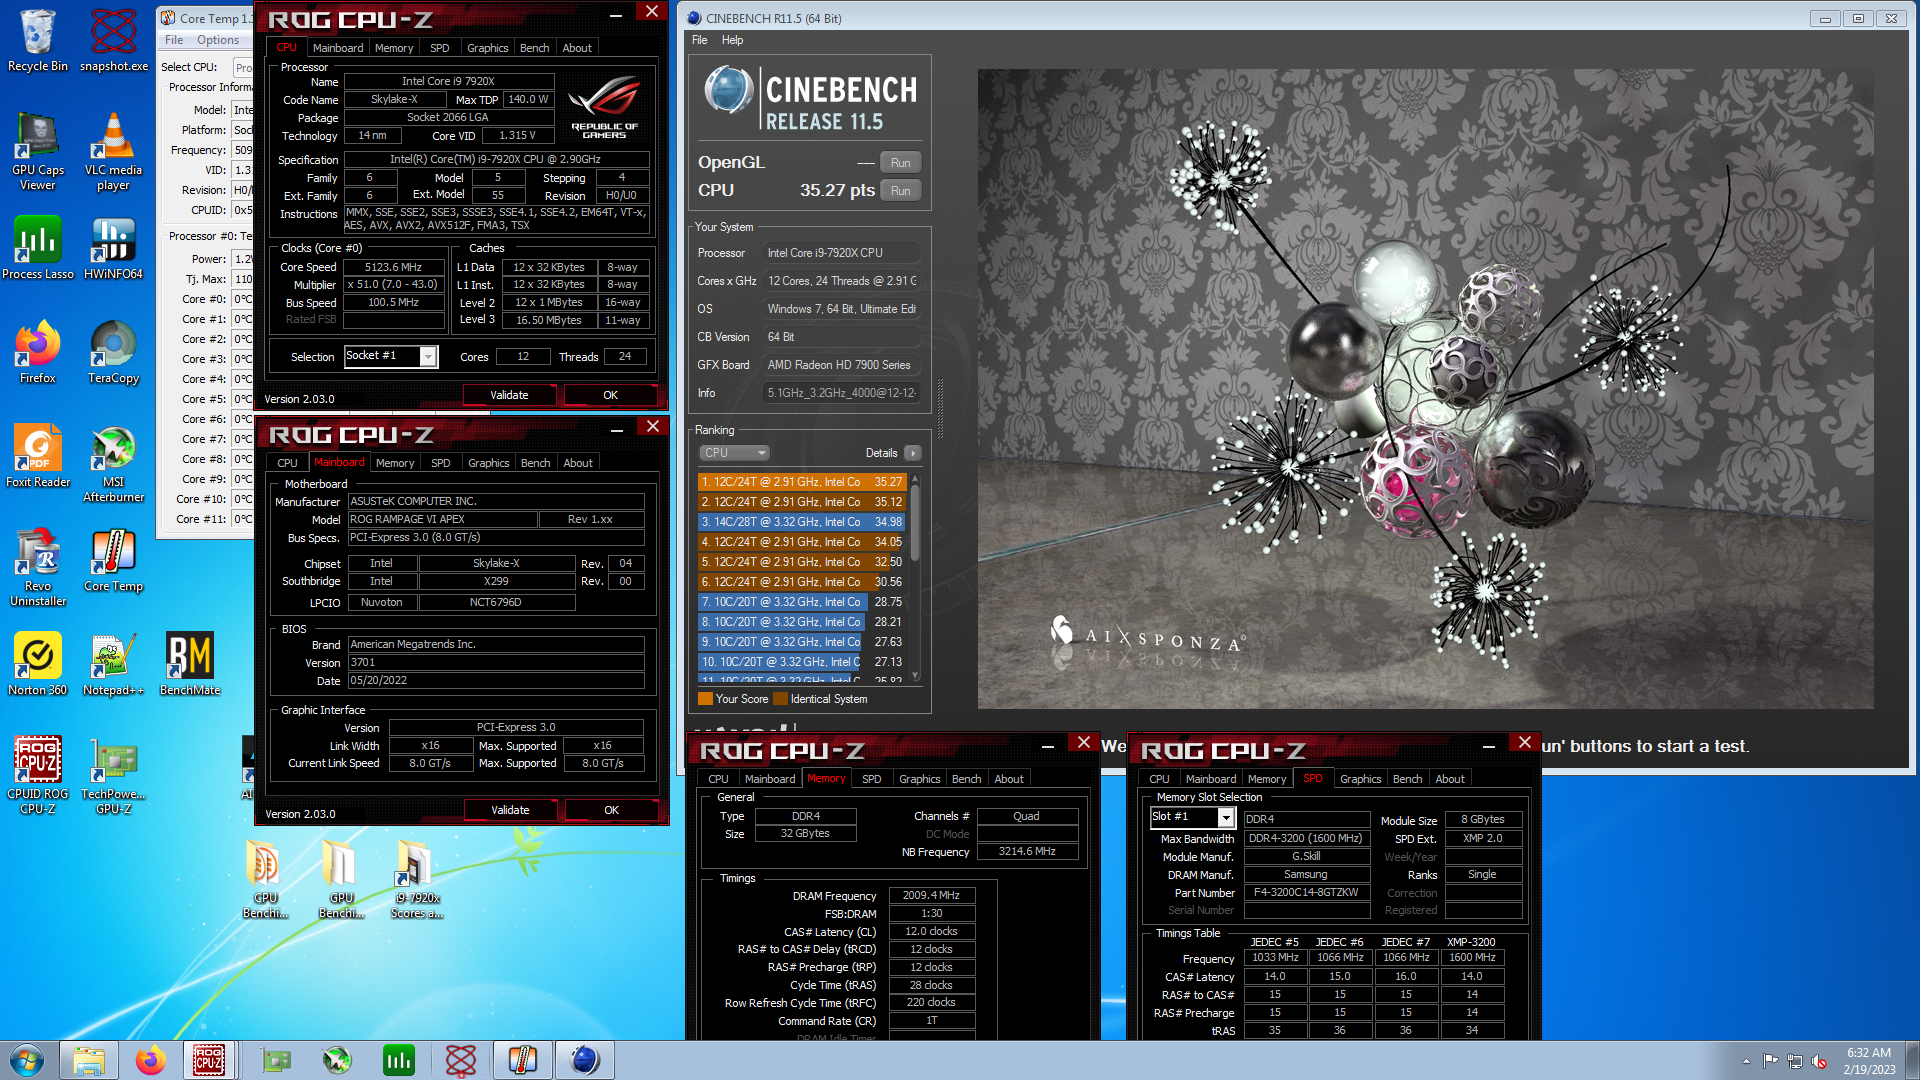Open the snapshot.exe desktop icon
1920x1080 pixels.
114,41
